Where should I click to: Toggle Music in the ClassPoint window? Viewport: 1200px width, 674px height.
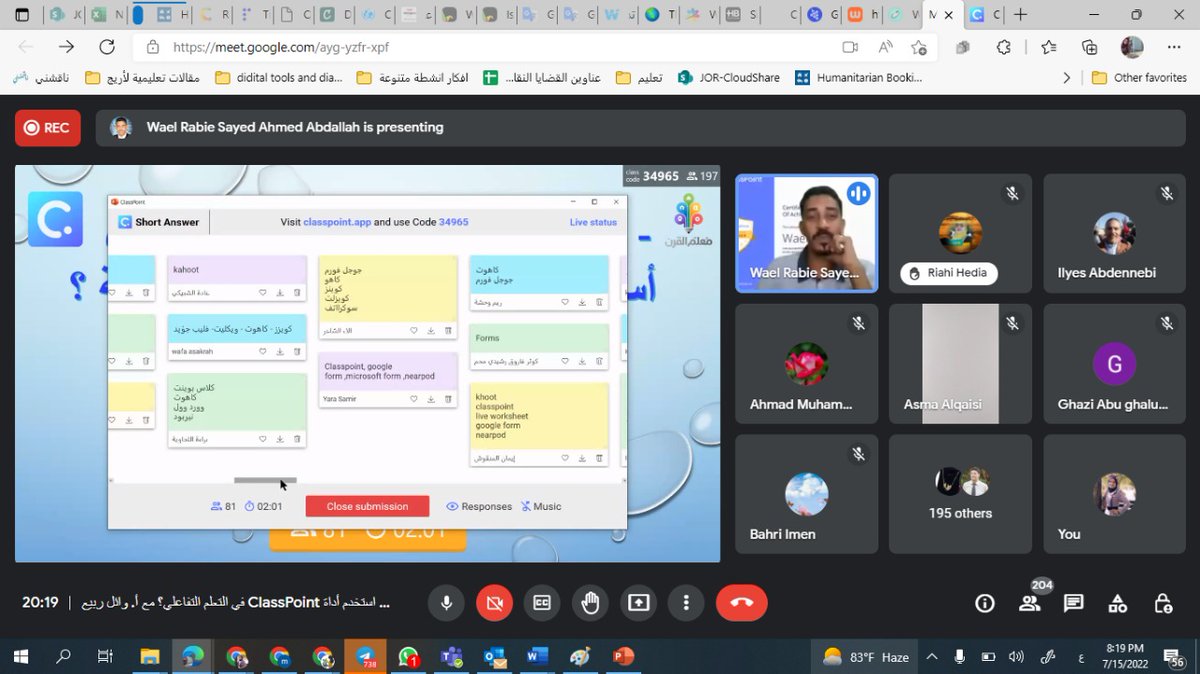pos(541,506)
